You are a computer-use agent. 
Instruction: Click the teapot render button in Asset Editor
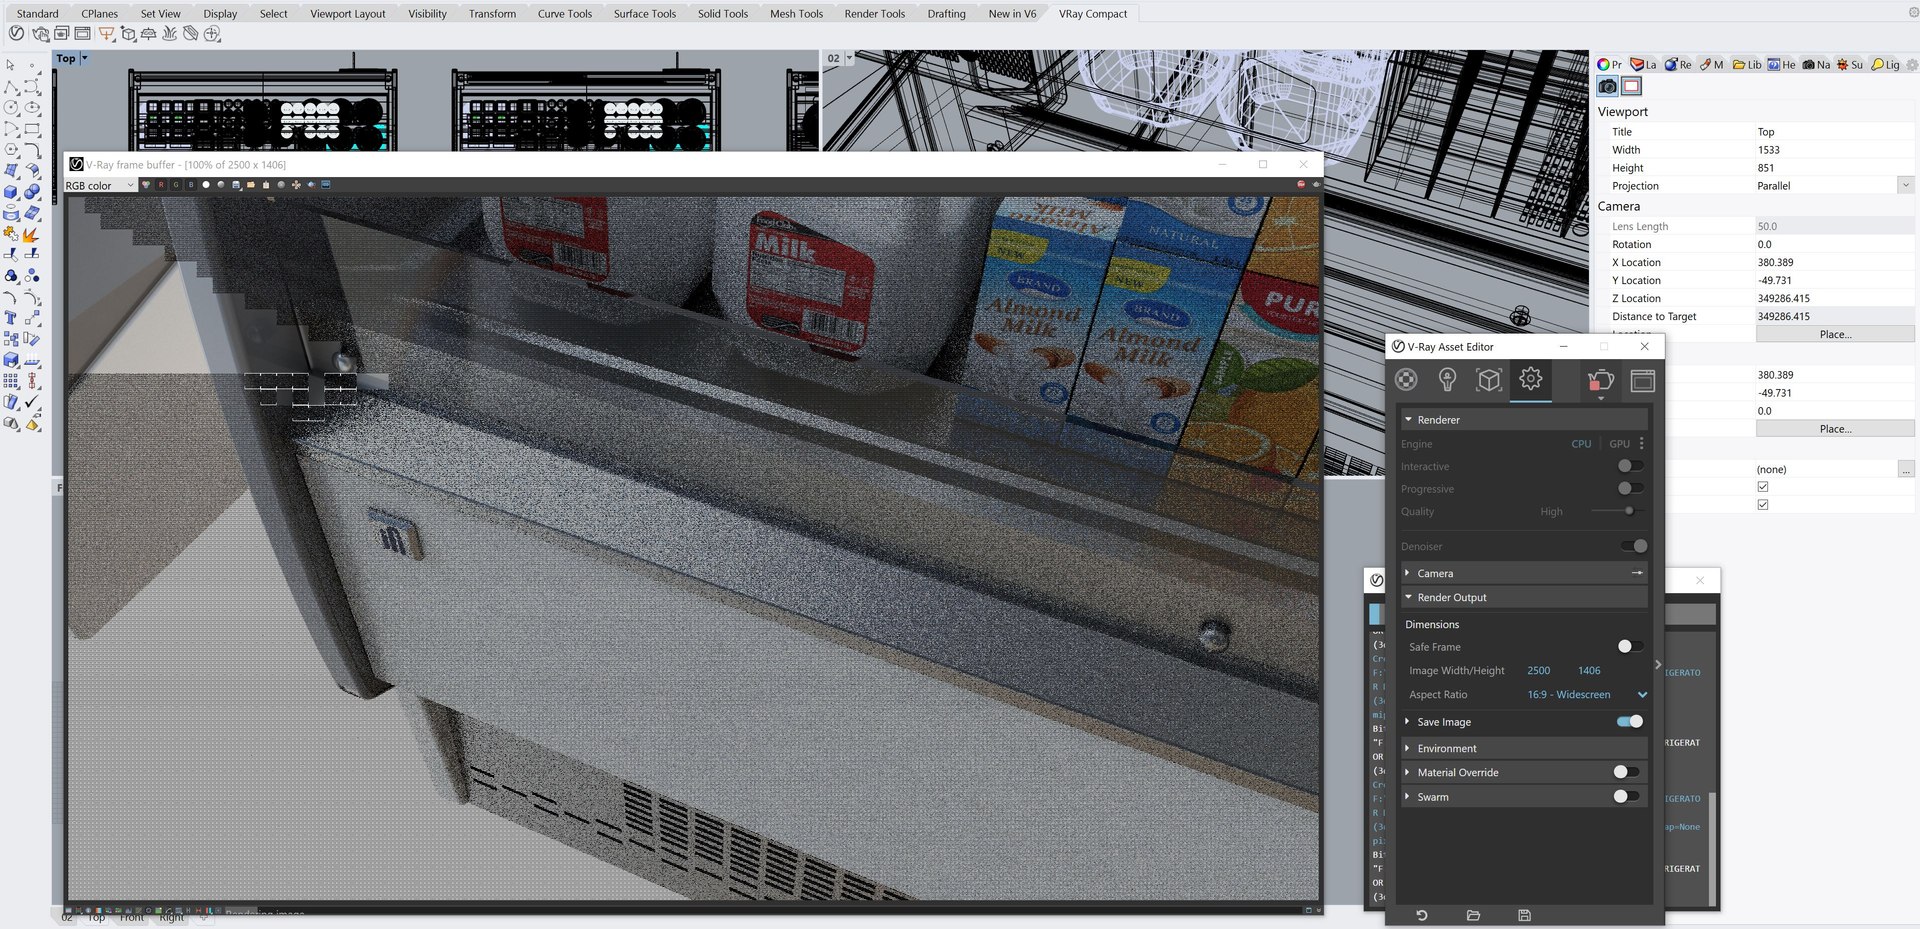point(1600,380)
